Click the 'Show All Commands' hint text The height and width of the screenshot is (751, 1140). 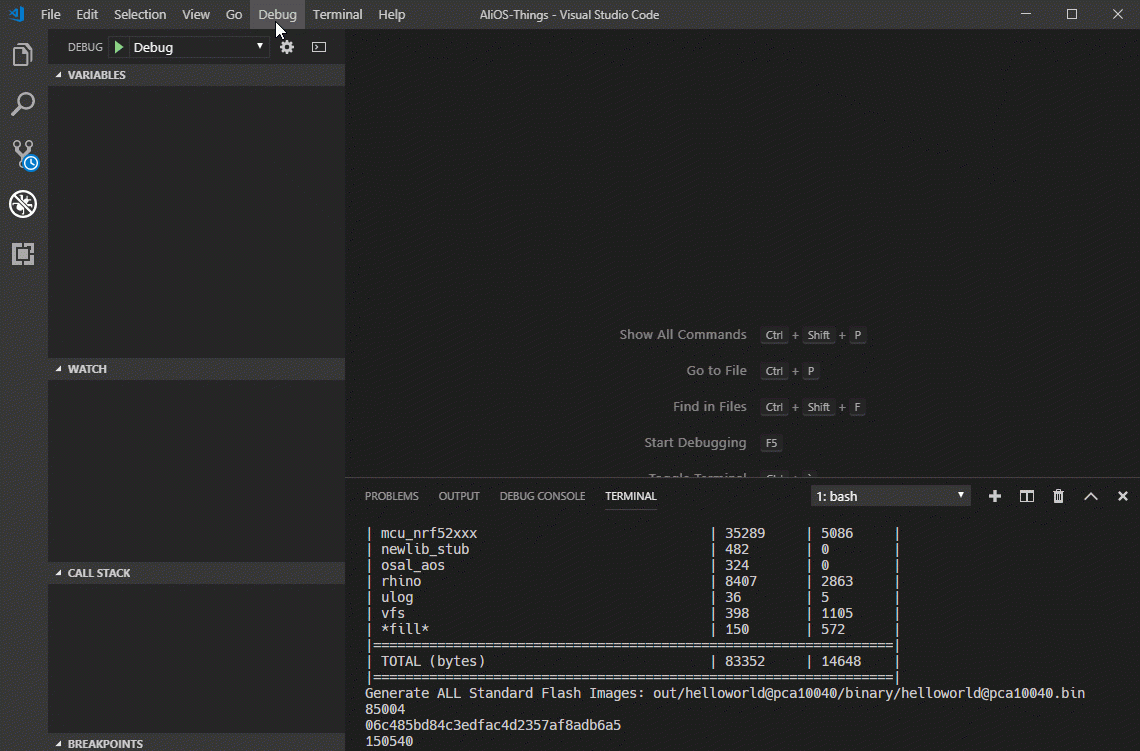(x=683, y=334)
